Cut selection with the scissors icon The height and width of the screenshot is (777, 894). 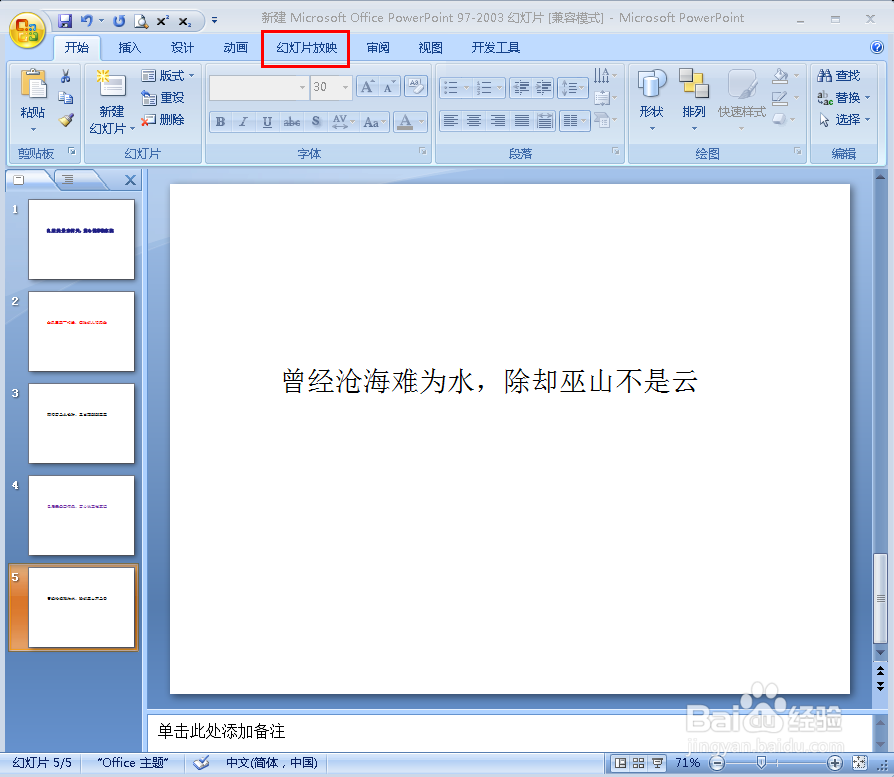click(66, 76)
